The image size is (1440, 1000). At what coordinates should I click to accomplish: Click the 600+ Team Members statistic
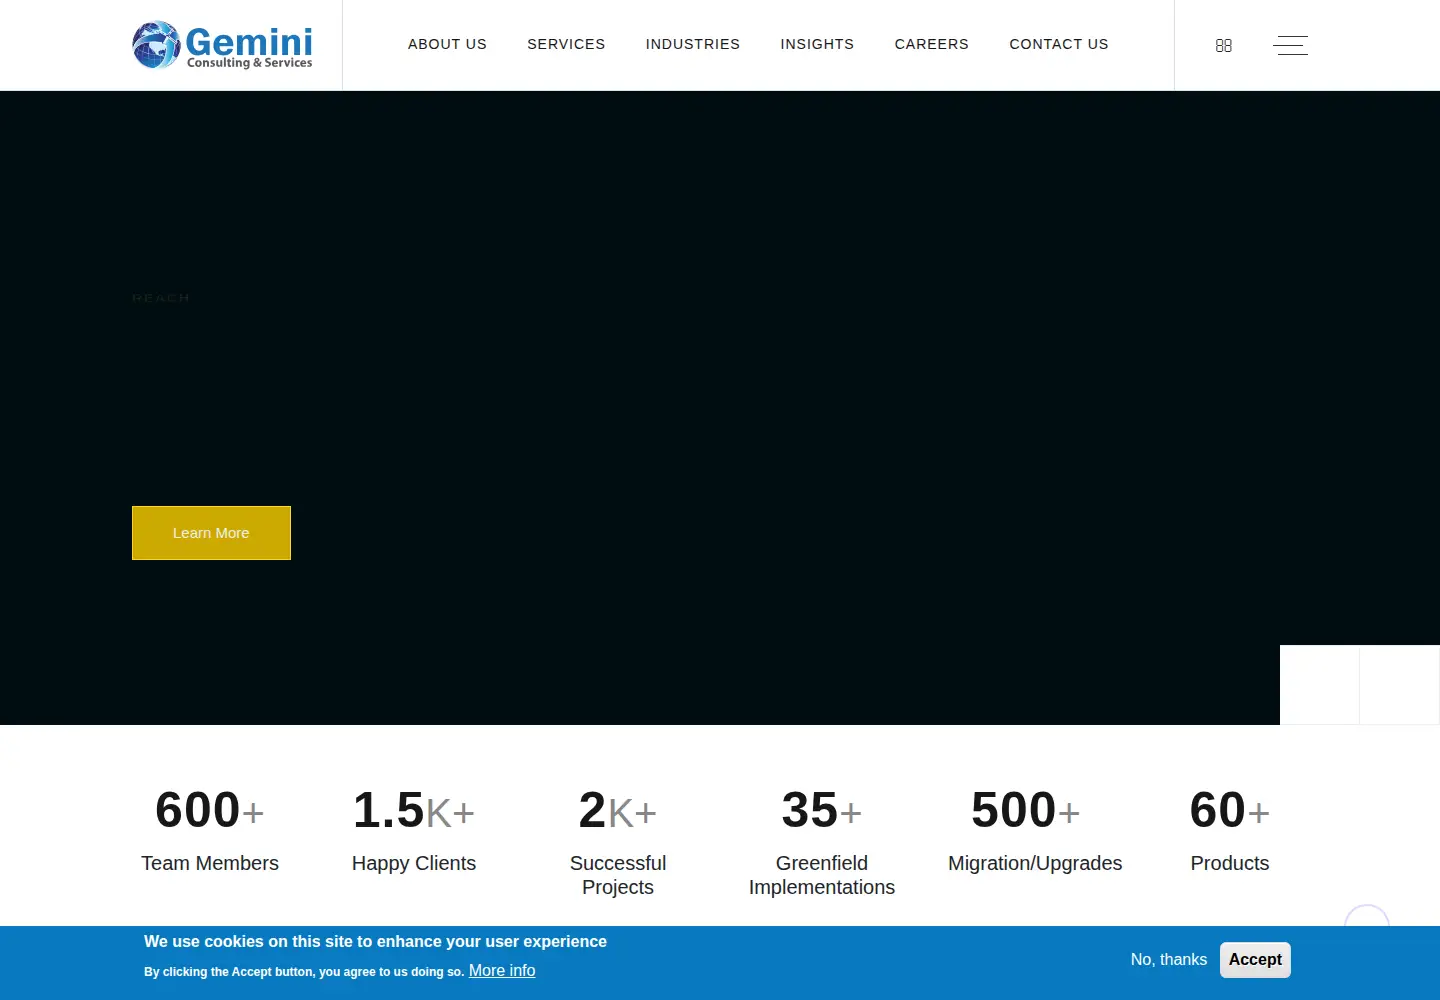click(x=210, y=829)
